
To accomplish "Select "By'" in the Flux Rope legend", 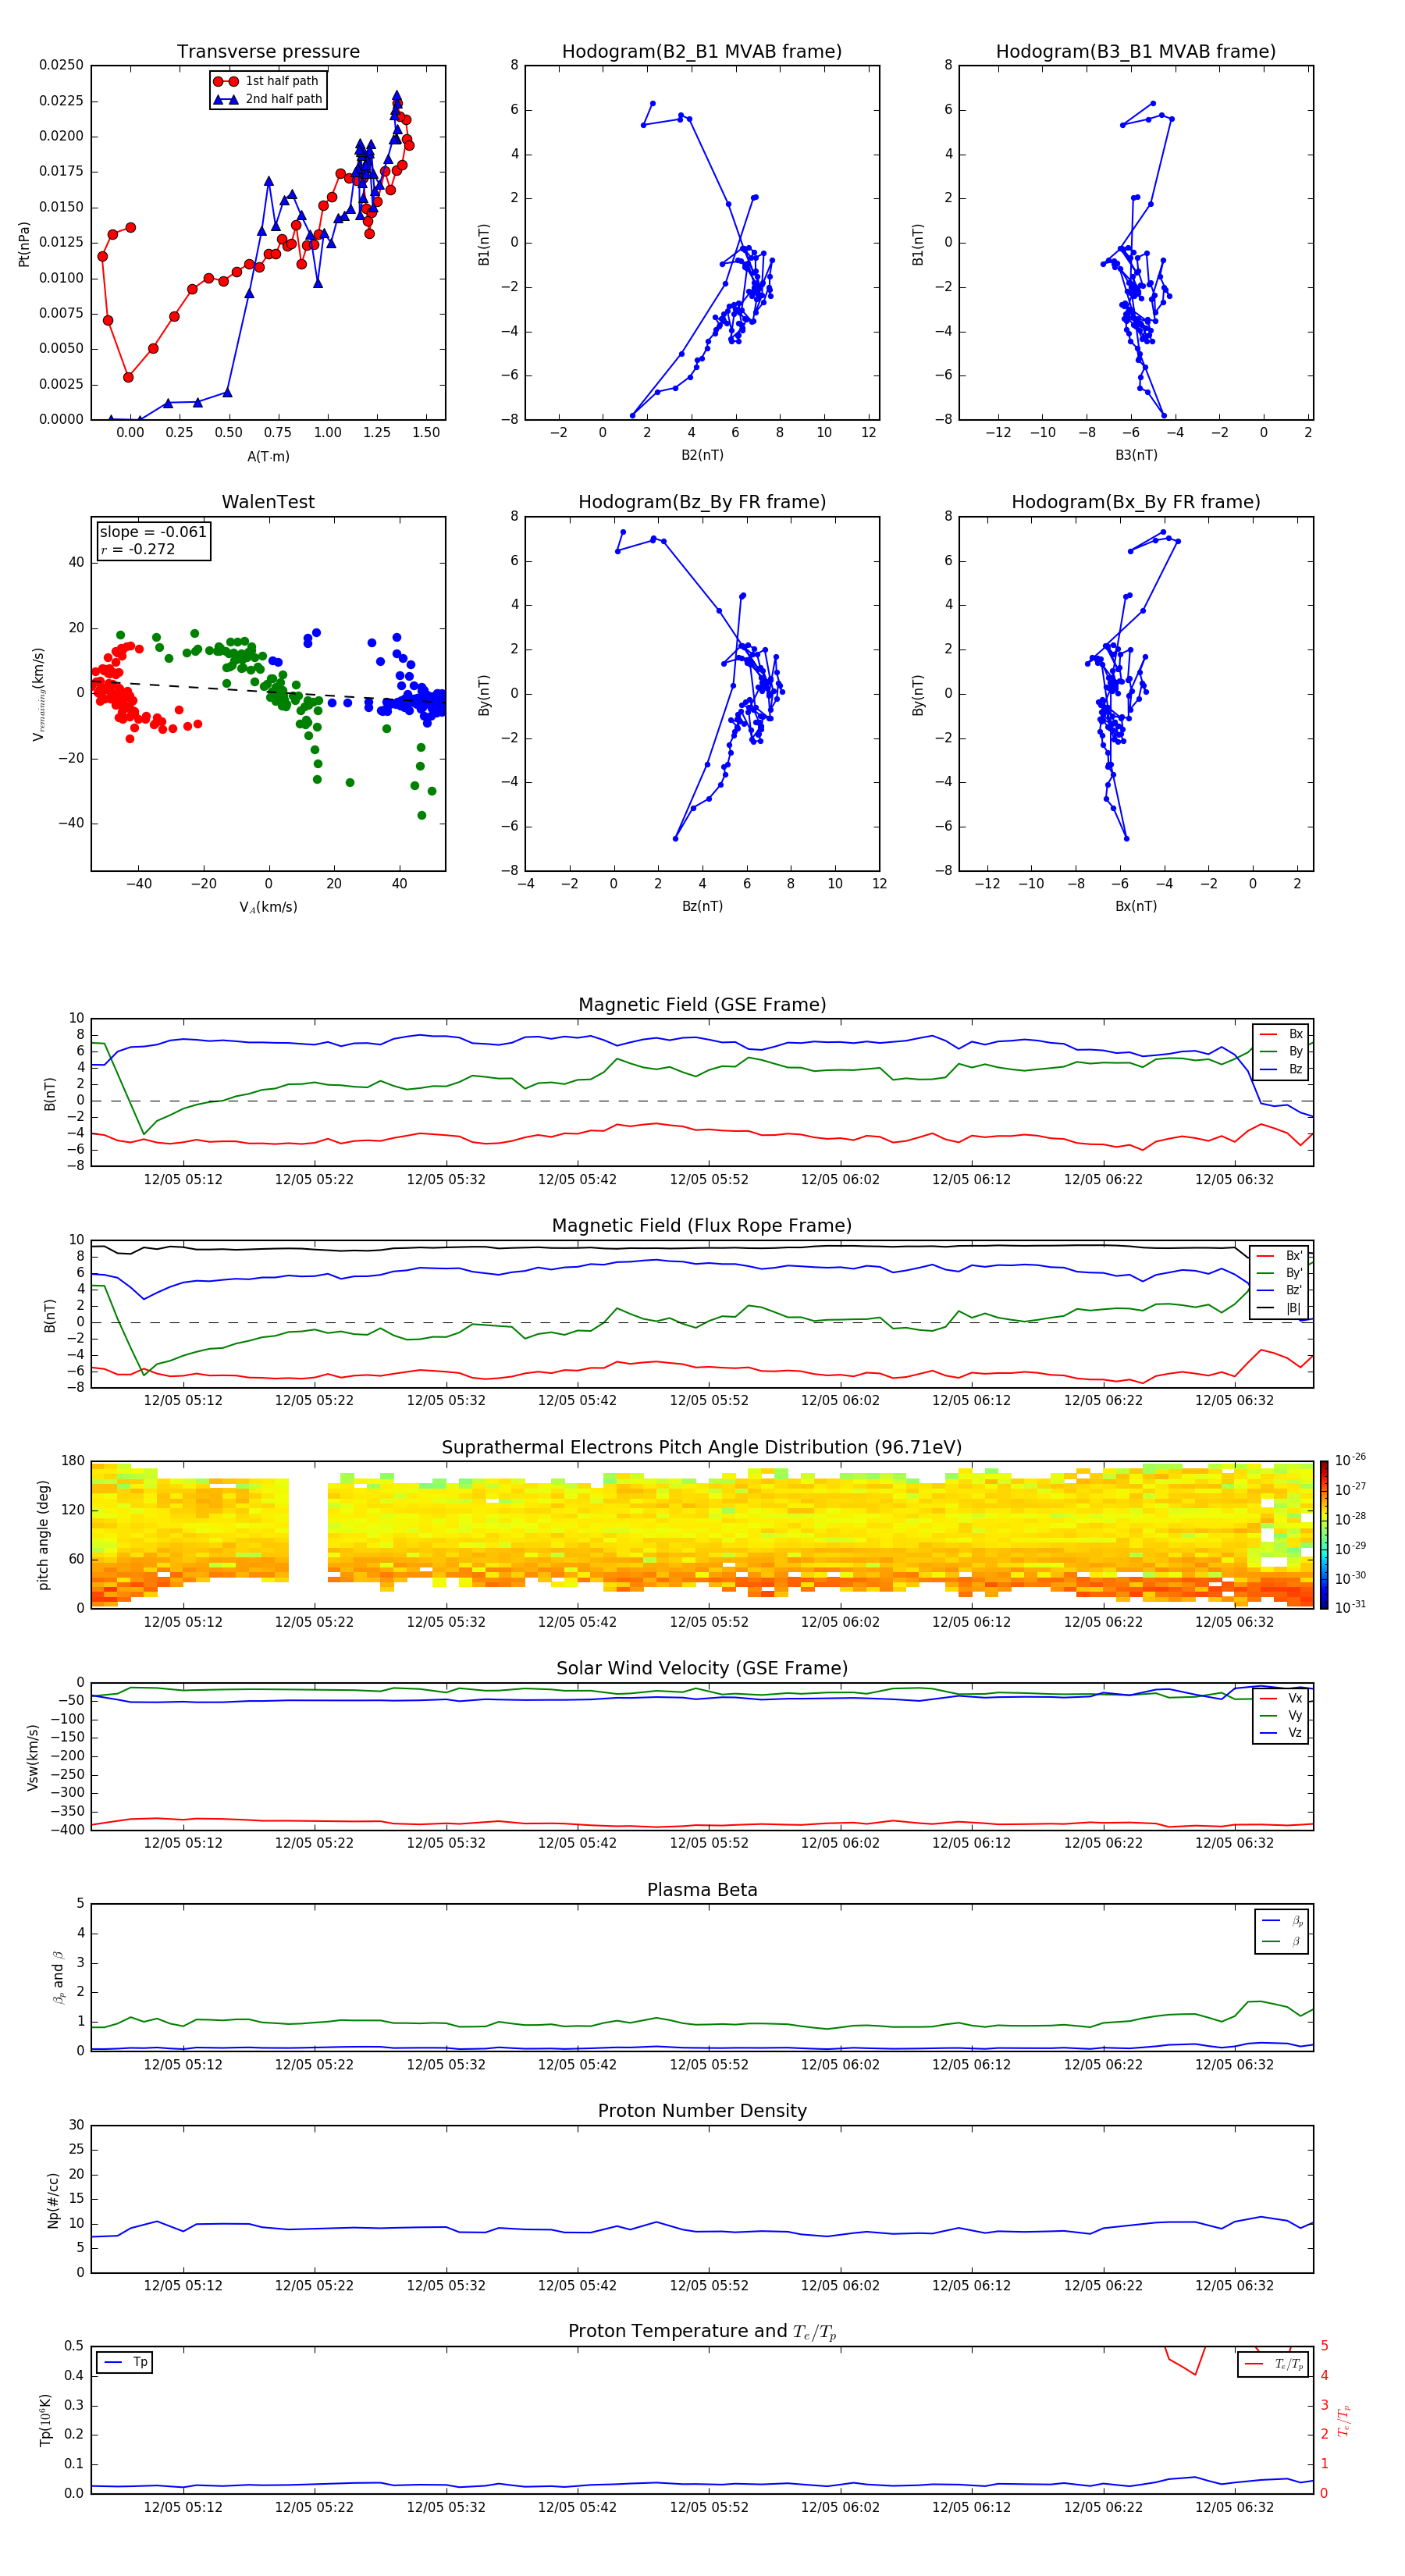I will [1281, 1273].
